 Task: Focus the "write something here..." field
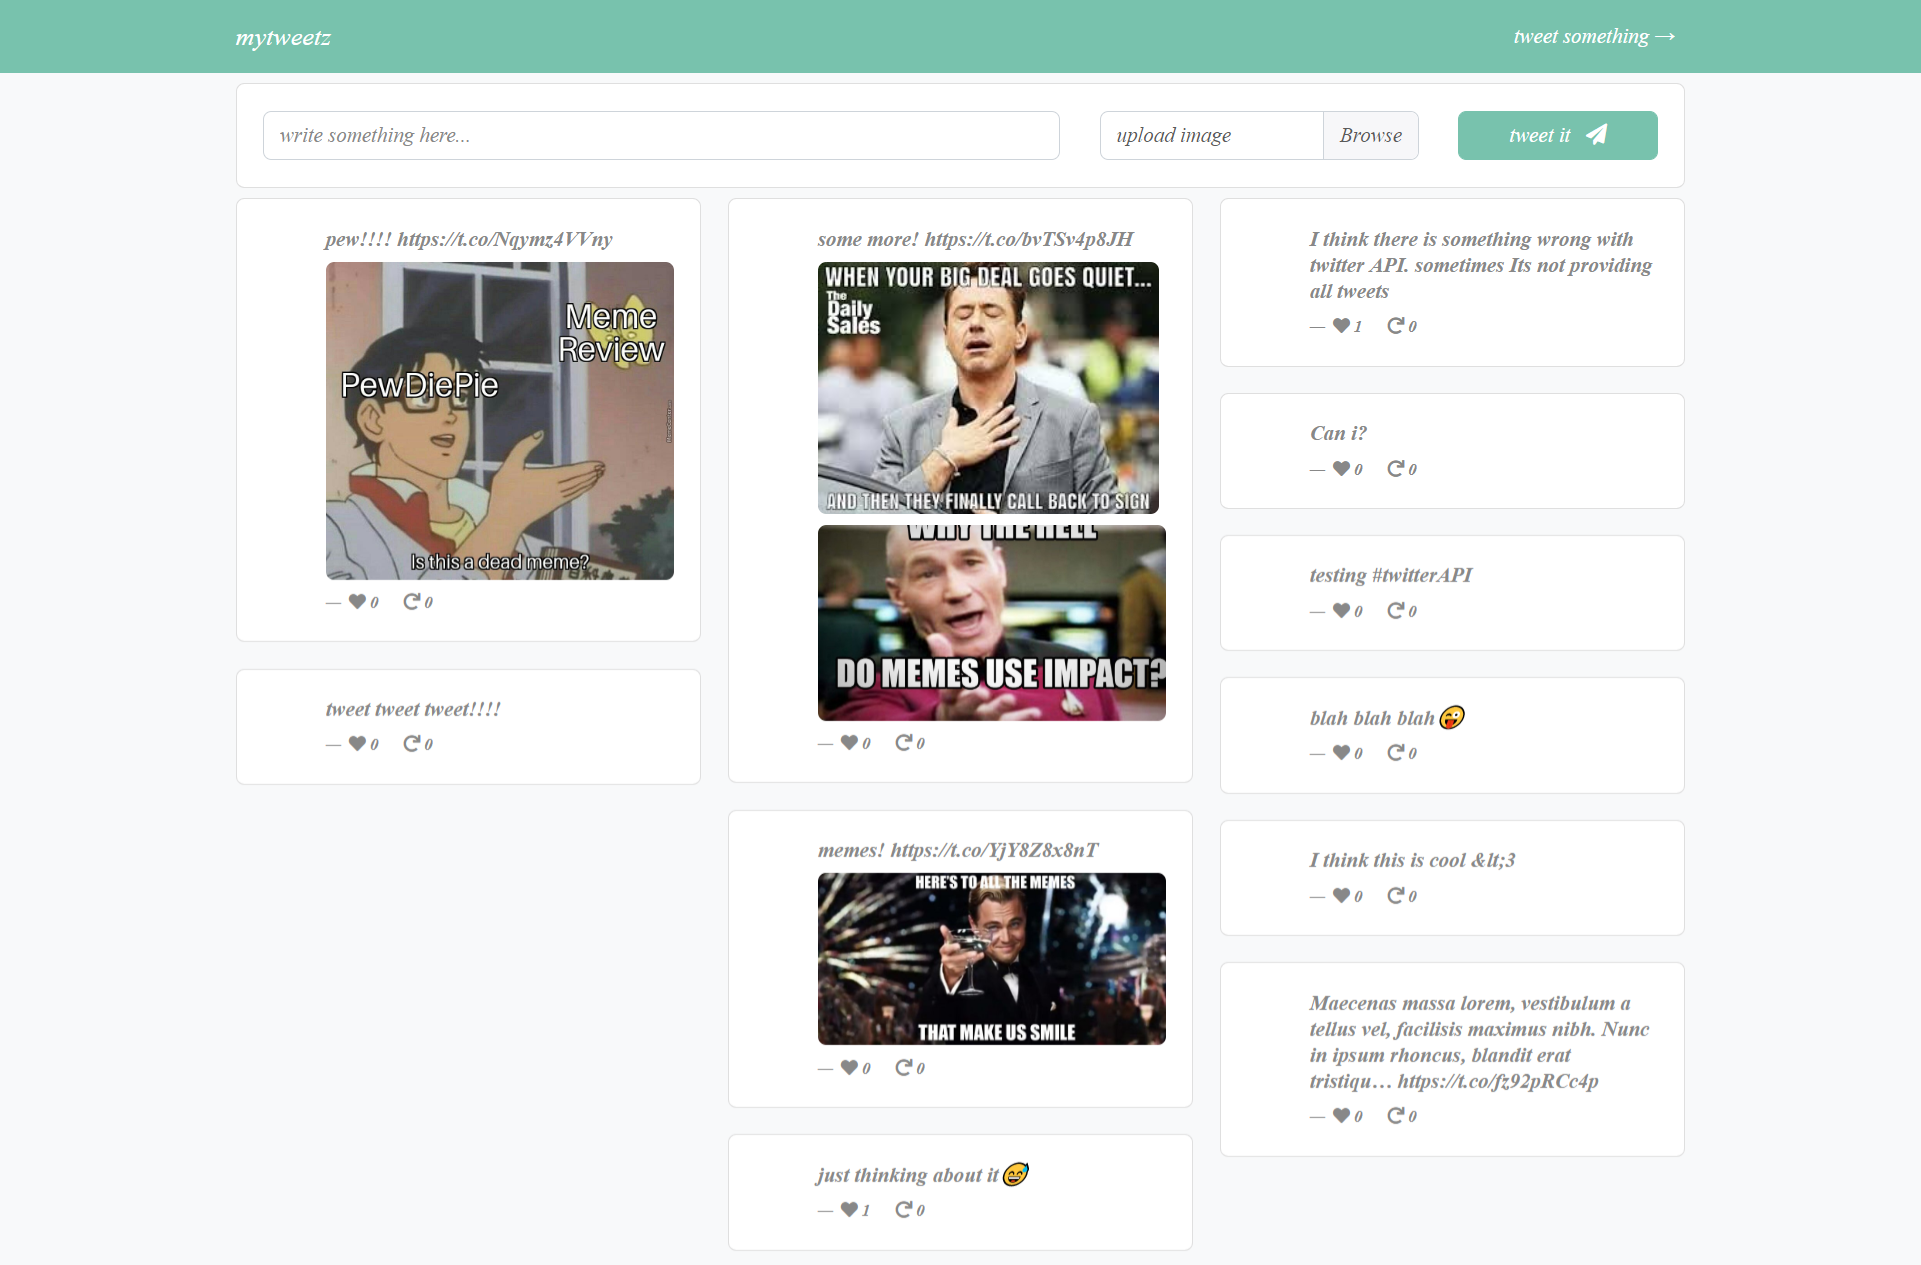tap(660, 135)
